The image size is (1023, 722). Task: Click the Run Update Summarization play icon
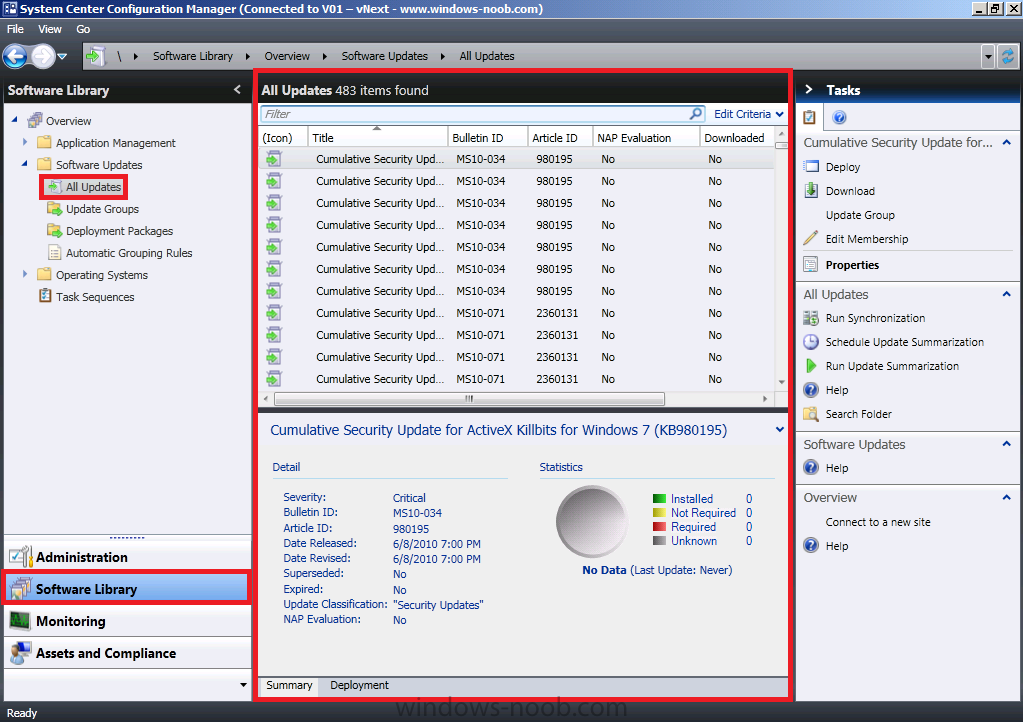pos(811,366)
